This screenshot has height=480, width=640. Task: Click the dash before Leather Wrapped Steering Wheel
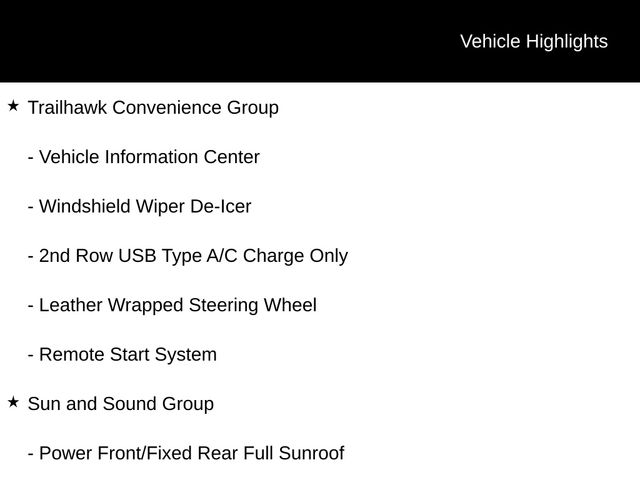31,306
